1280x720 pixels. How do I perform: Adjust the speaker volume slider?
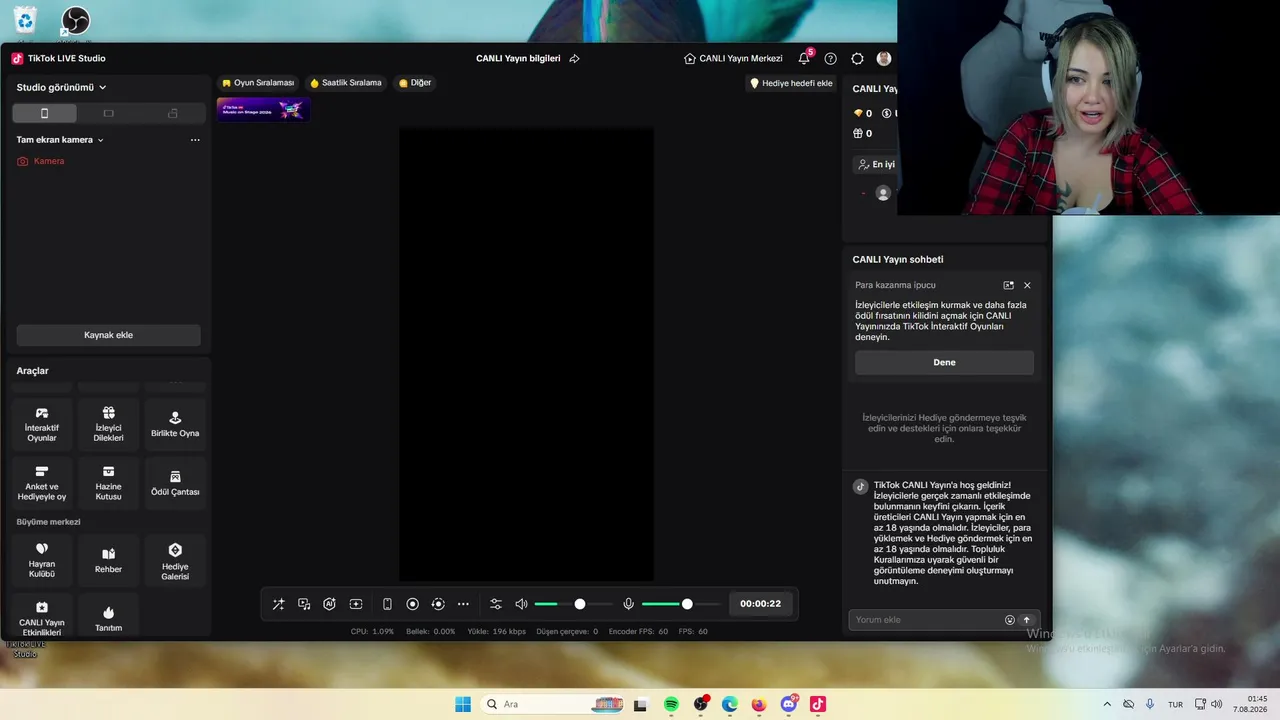tap(573, 604)
